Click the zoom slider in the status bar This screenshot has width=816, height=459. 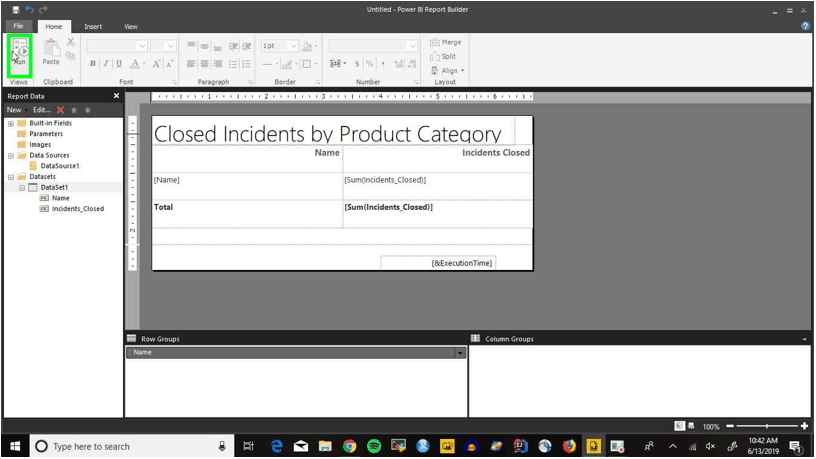click(767, 426)
